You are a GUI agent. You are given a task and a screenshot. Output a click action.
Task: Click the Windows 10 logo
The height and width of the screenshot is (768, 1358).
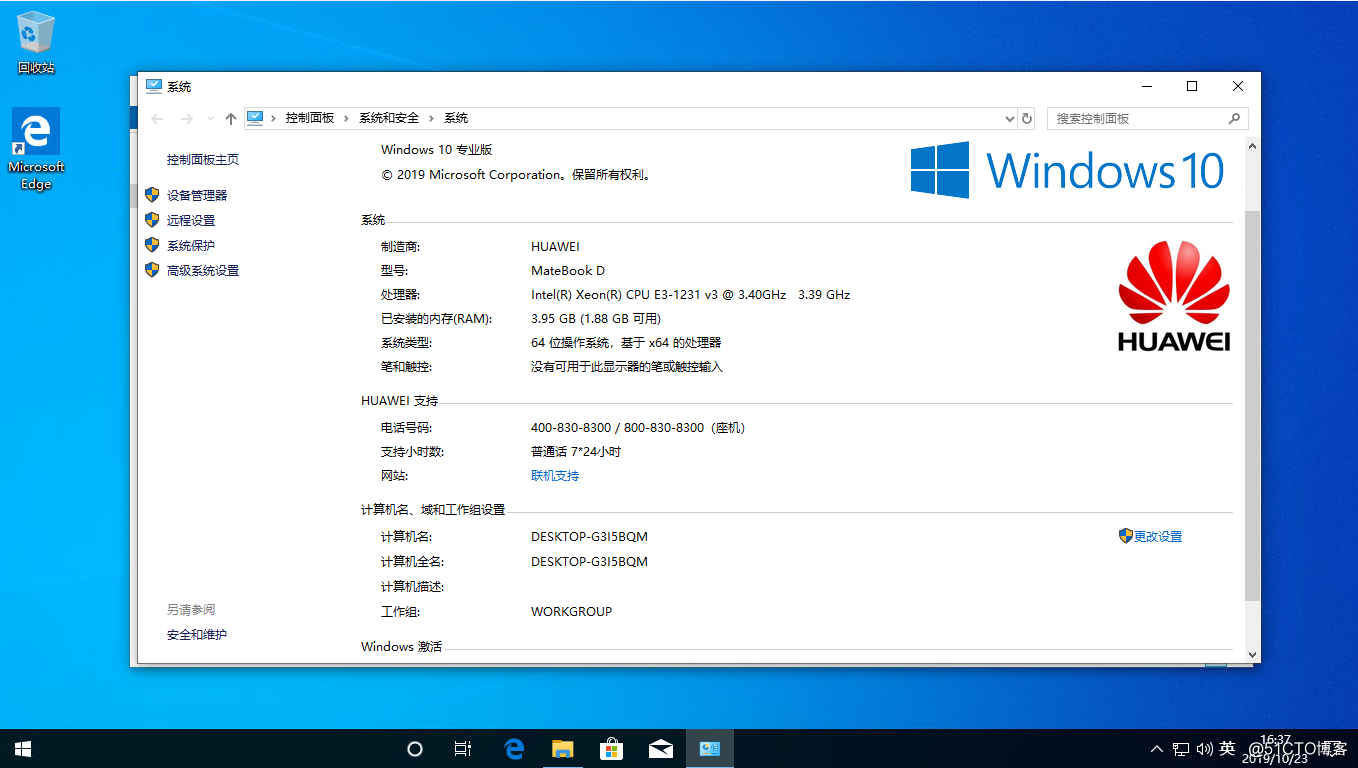coord(1067,170)
